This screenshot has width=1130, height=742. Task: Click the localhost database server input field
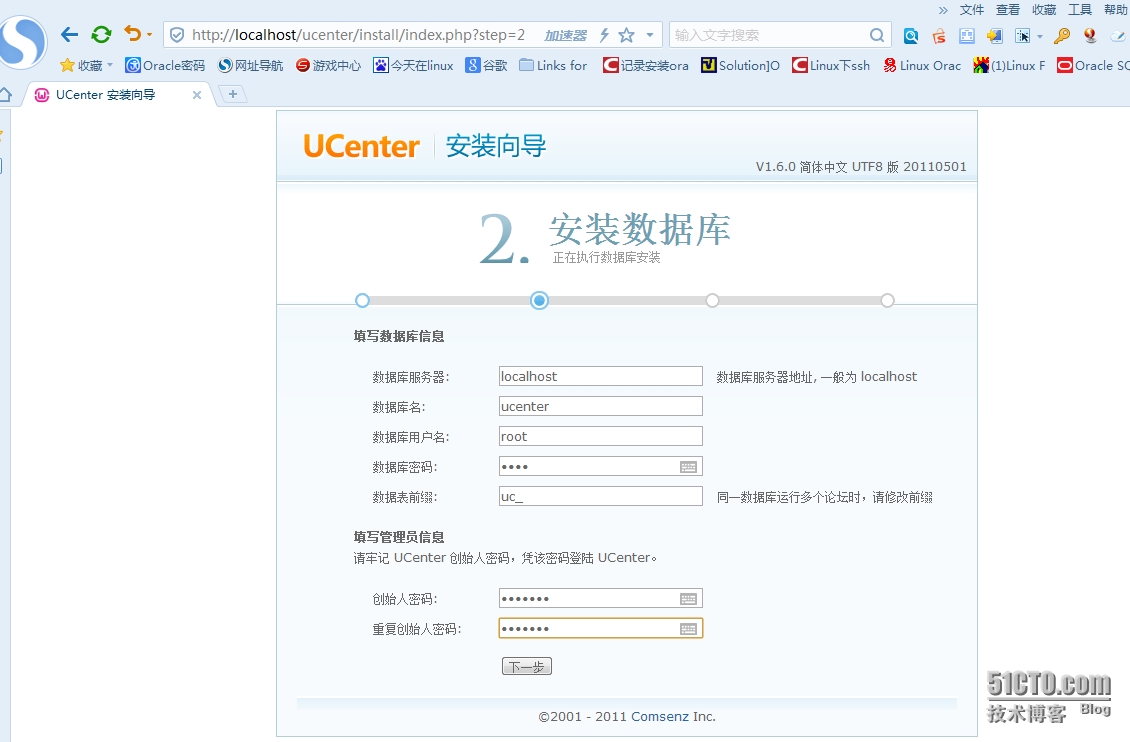click(x=600, y=376)
